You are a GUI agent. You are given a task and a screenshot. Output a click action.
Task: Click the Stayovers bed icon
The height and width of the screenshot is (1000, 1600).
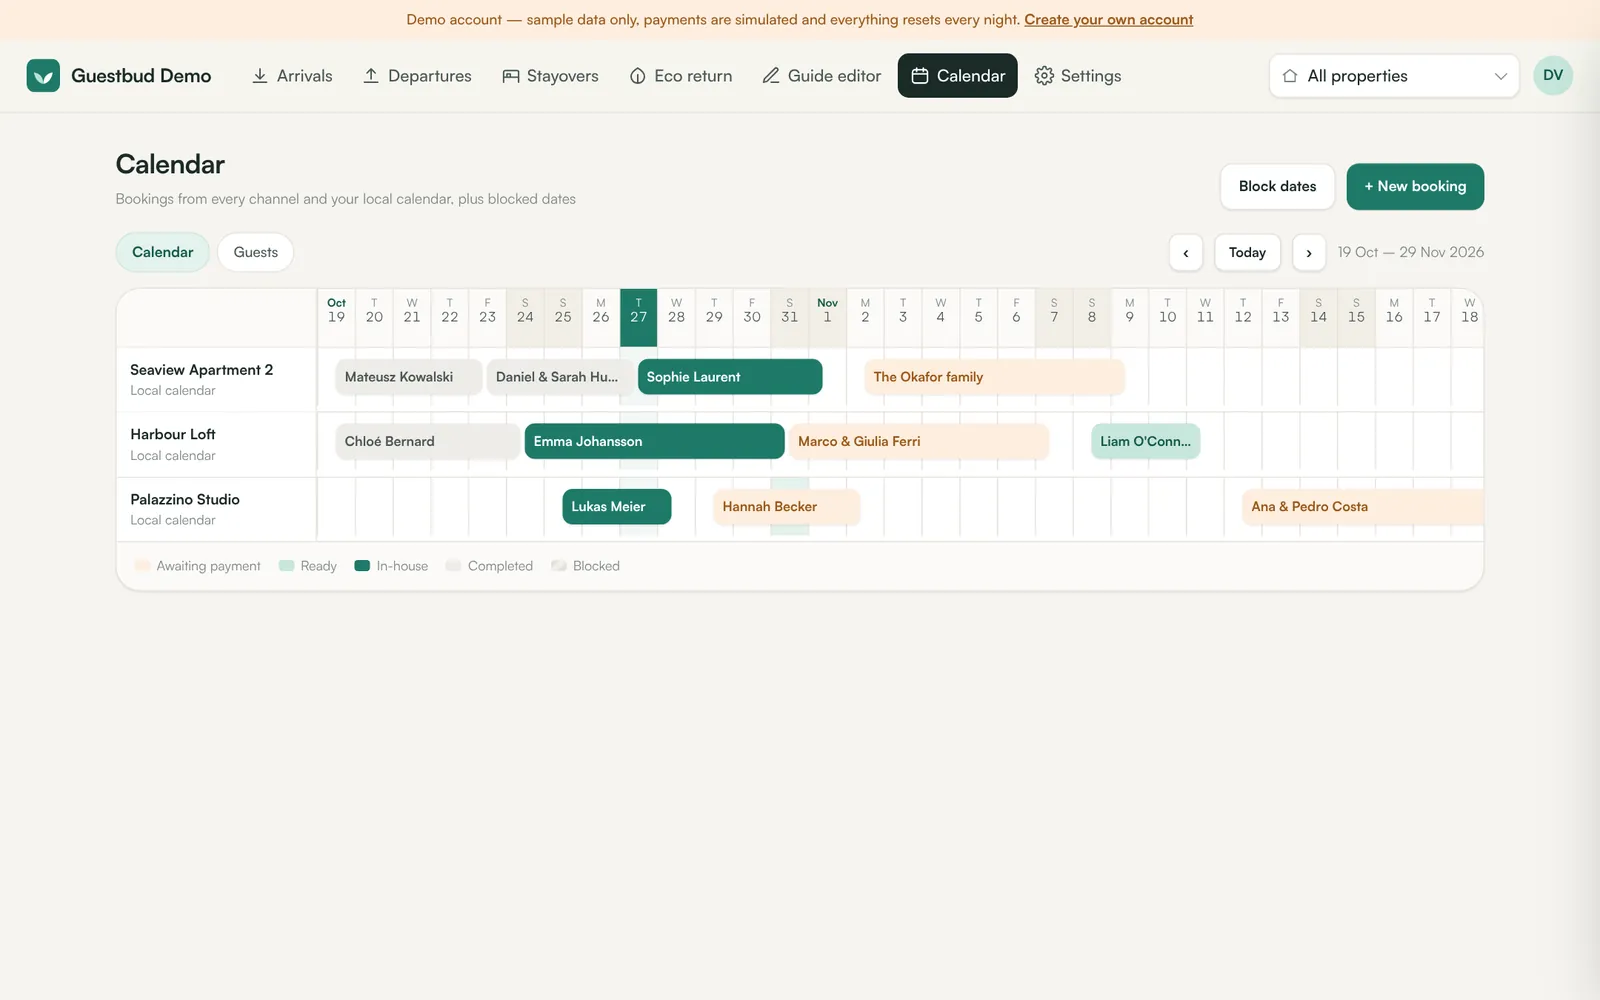pos(511,76)
